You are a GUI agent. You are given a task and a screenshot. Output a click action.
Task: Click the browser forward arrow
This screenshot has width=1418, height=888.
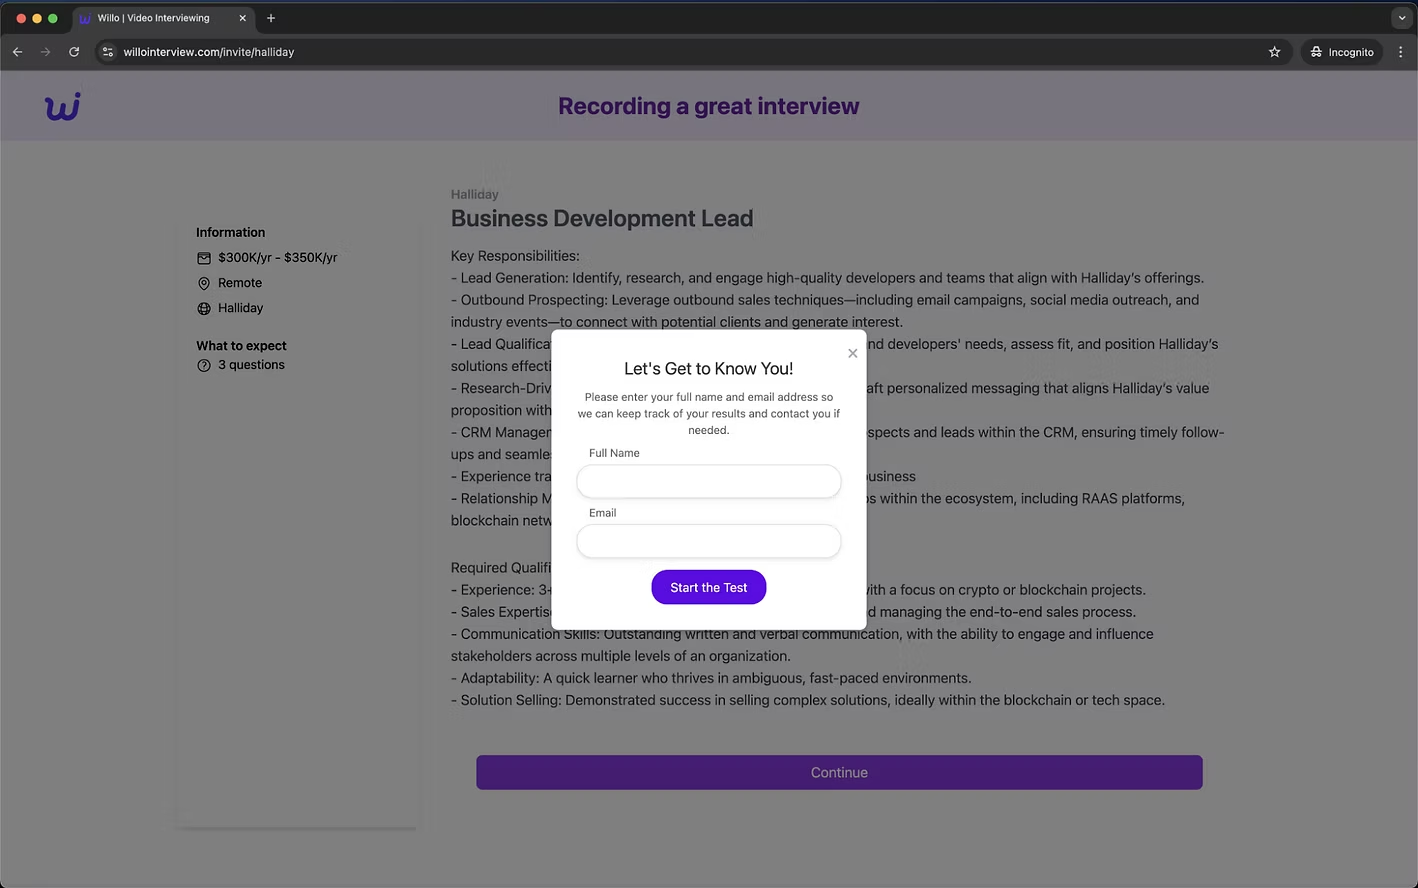click(x=45, y=52)
